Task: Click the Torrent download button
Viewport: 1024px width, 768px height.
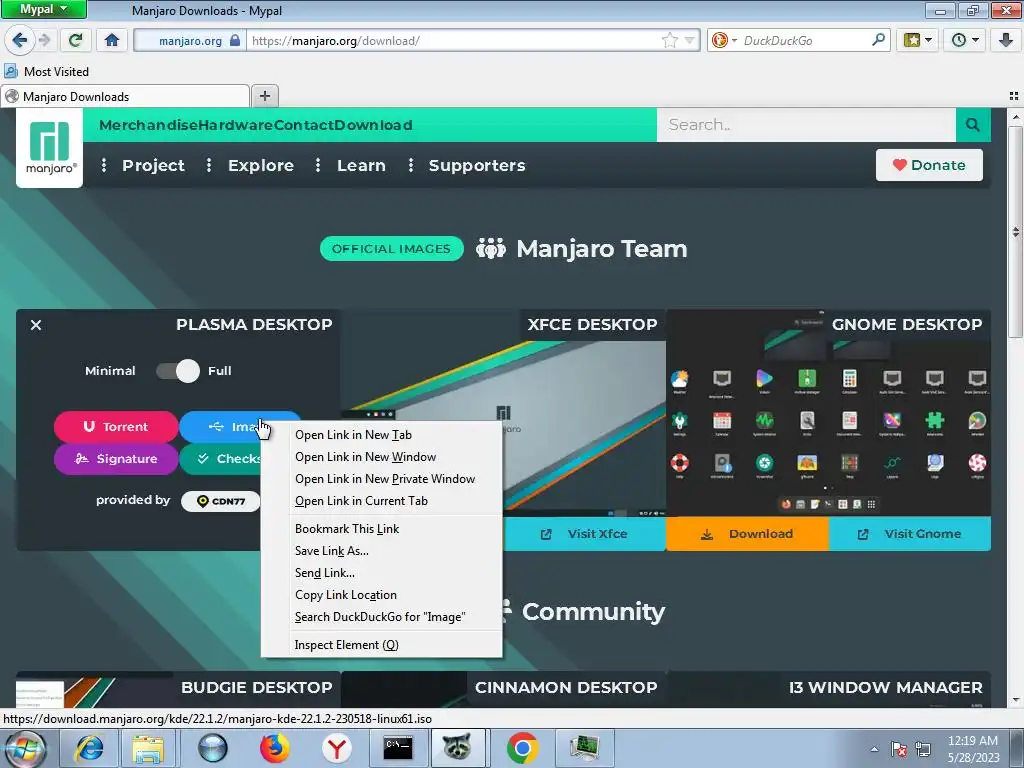Action: (x=116, y=427)
